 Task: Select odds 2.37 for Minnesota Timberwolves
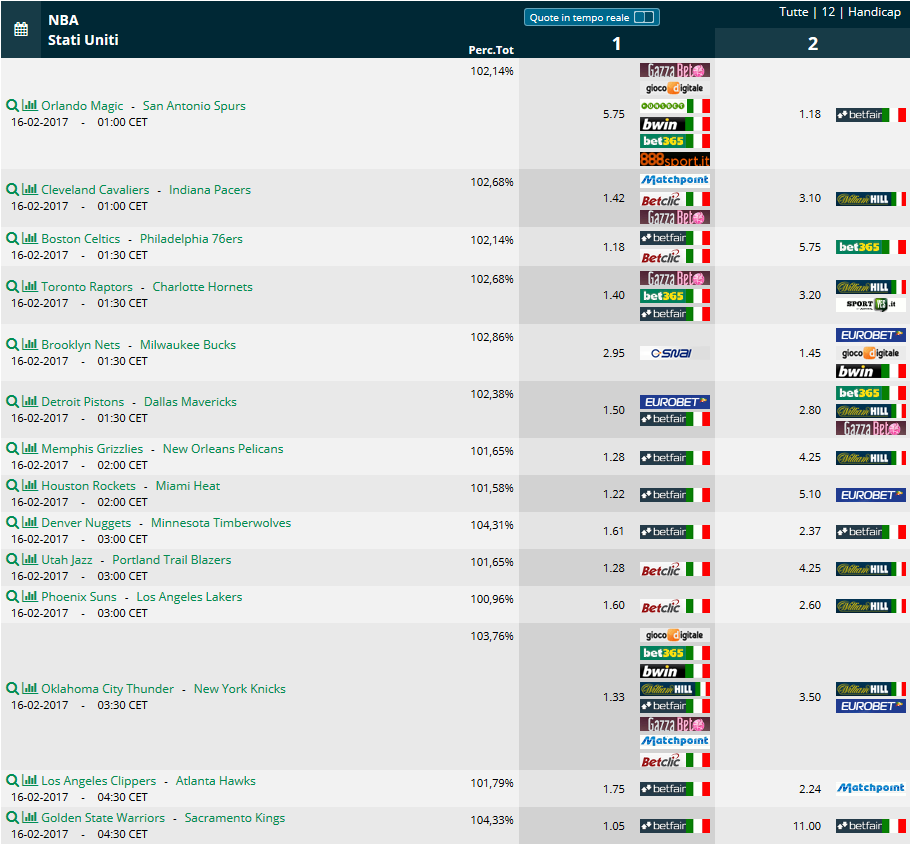810,531
